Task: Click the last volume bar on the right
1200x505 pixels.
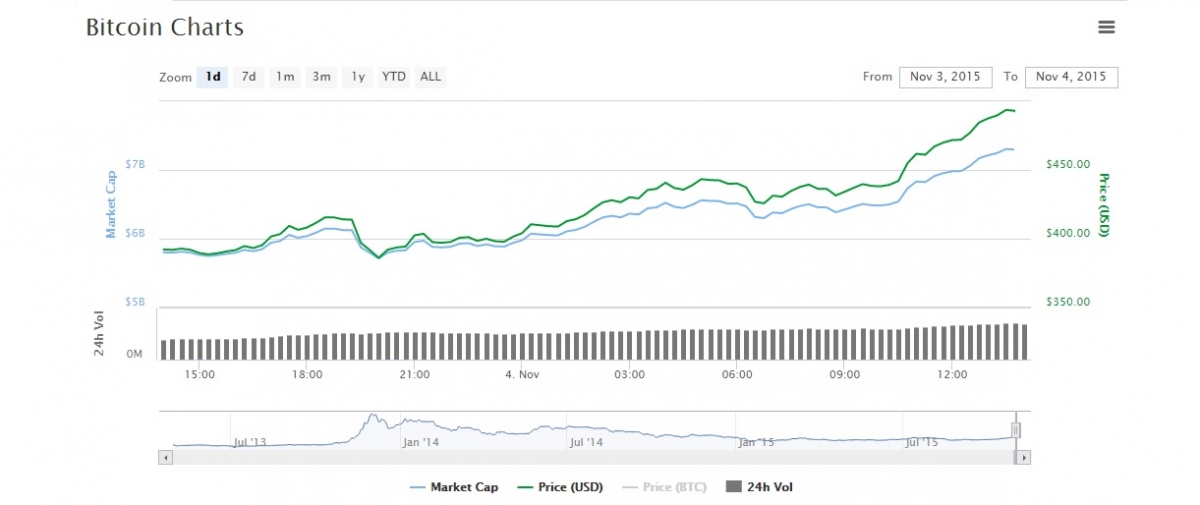Action: click(x=1023, y=342)
